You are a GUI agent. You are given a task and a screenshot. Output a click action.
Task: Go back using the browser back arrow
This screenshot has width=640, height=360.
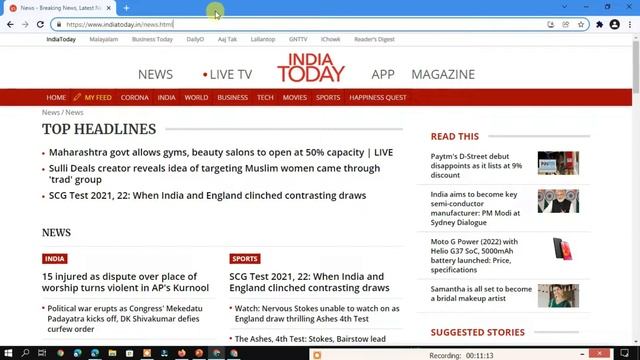[x=10, y=24]
